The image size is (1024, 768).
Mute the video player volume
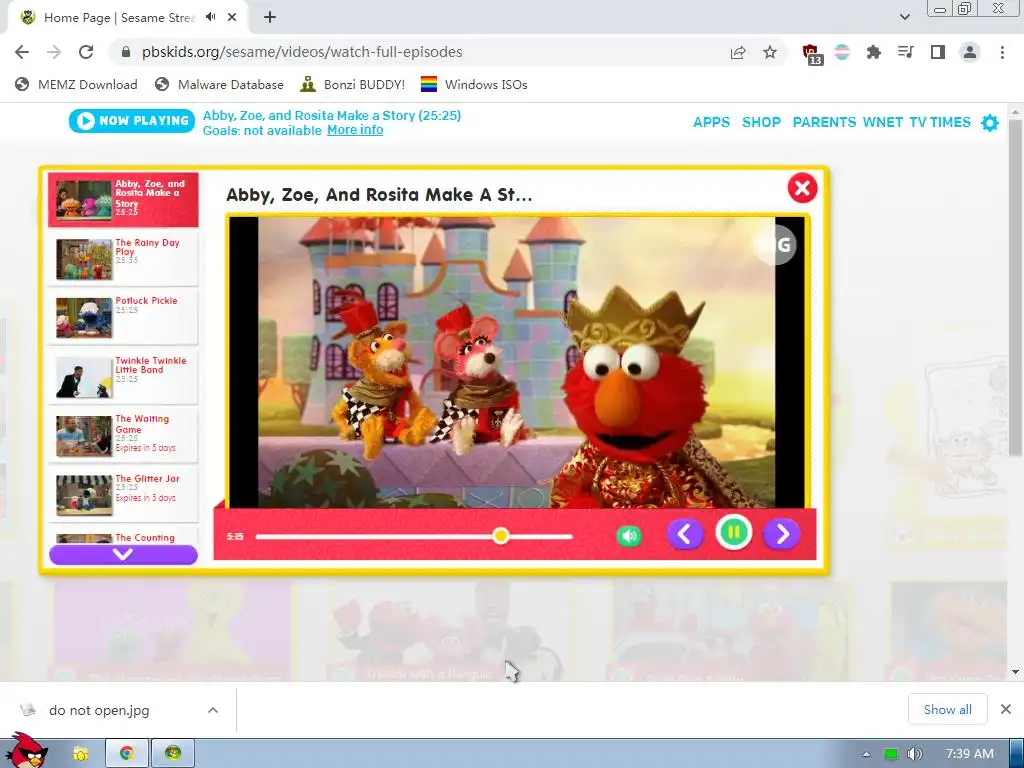(629, 536)
